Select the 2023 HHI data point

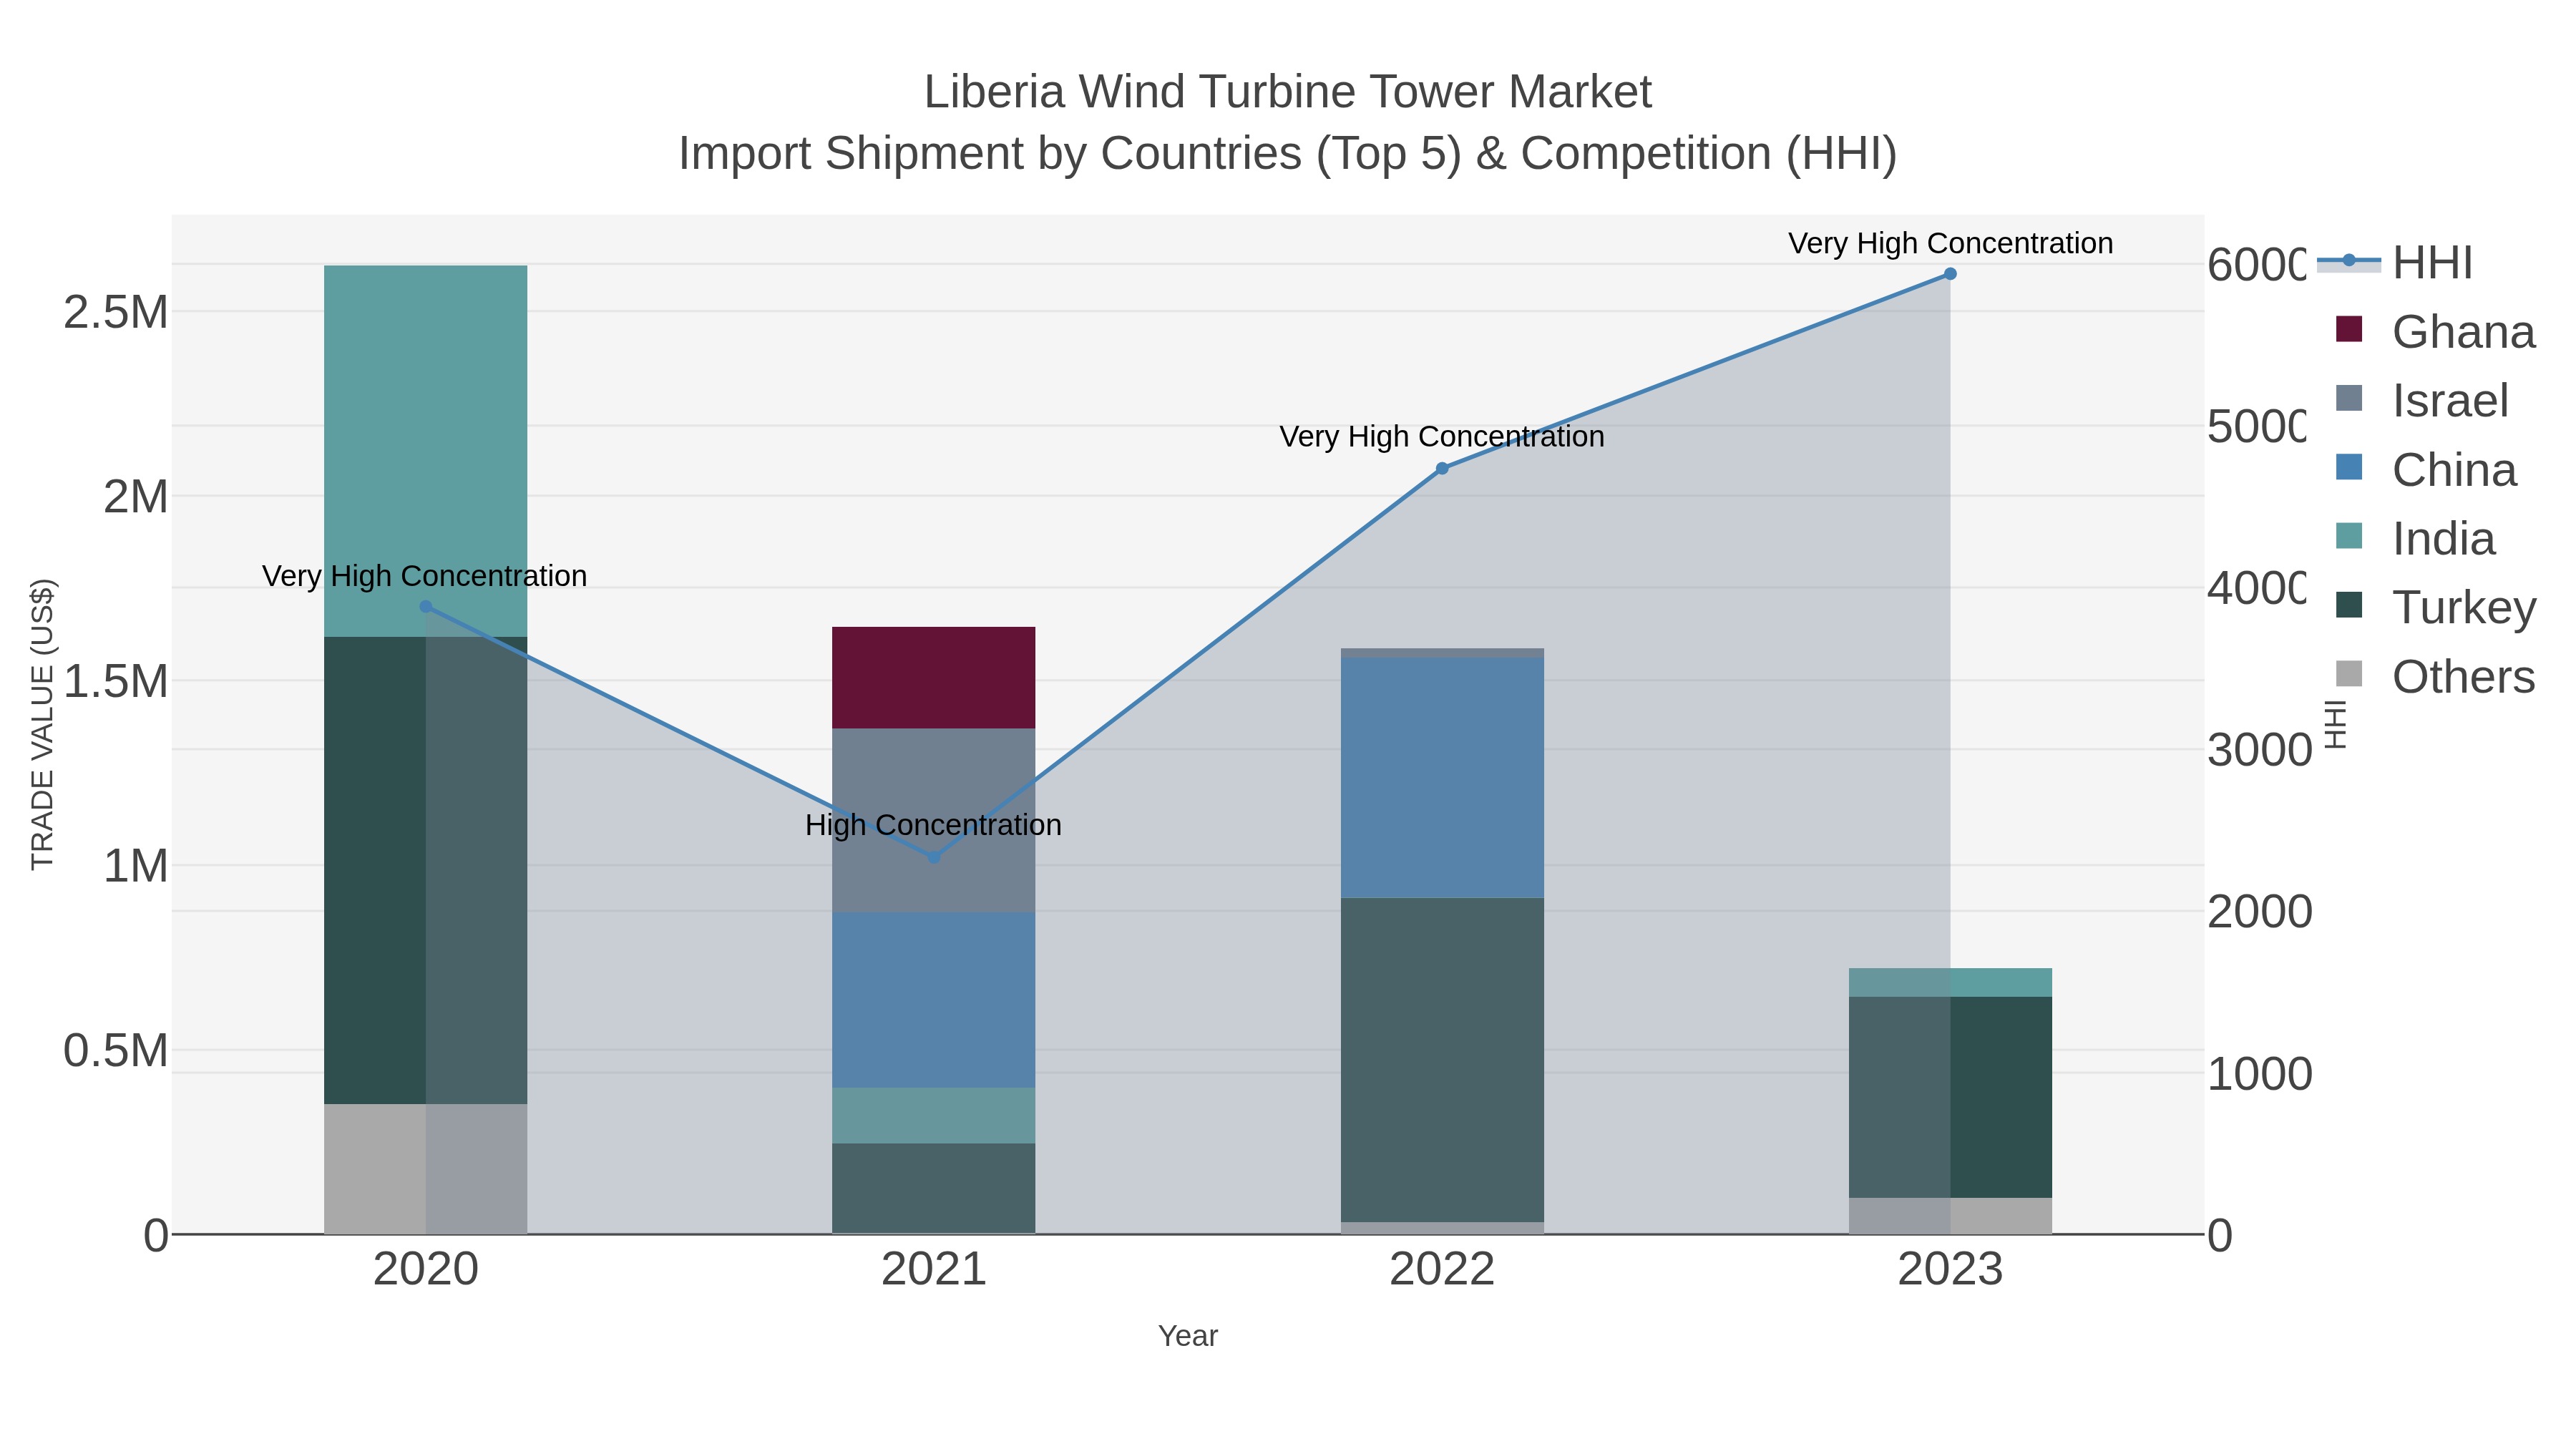coord(1950,274)
